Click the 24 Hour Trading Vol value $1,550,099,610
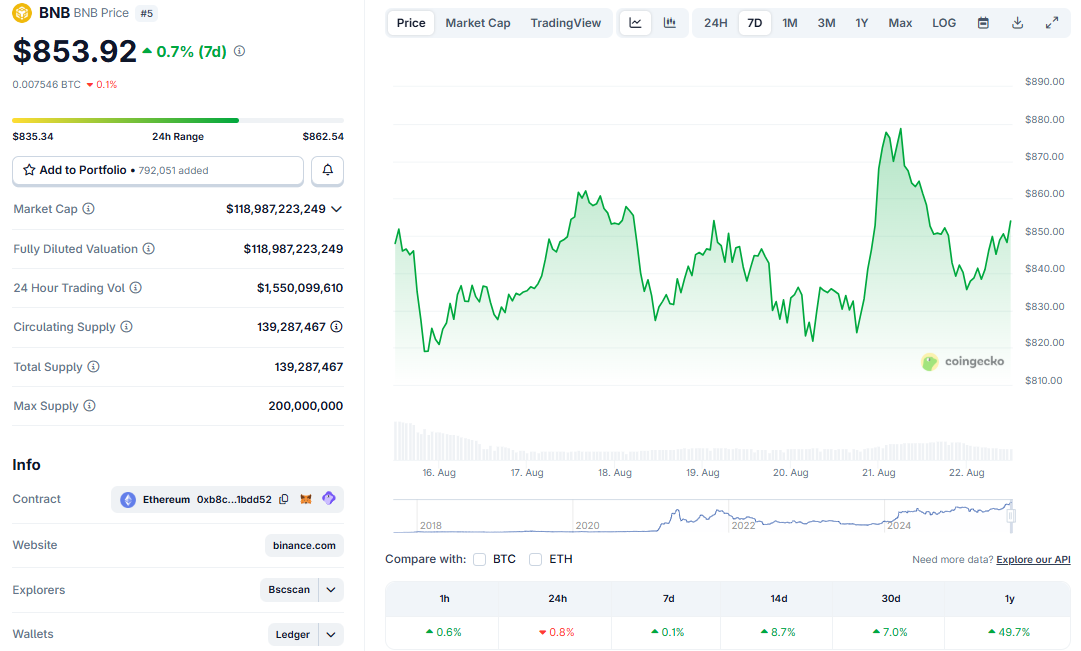The width and height of the screenshot is (1081, 651). click(300, 288)
